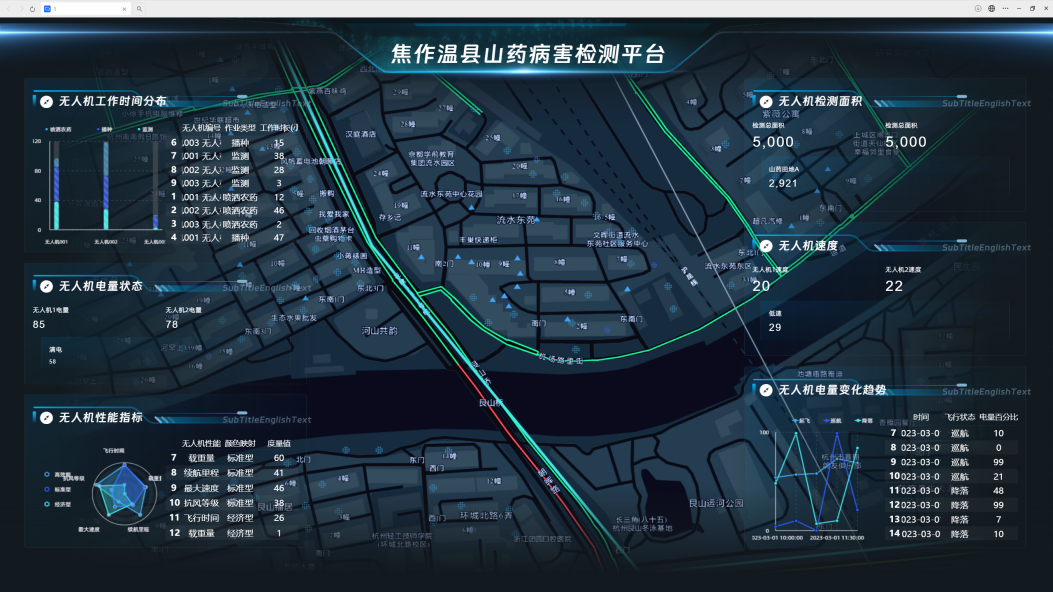
Task: Click the 无人机002 bar in work chart
Action: (106, 186)
